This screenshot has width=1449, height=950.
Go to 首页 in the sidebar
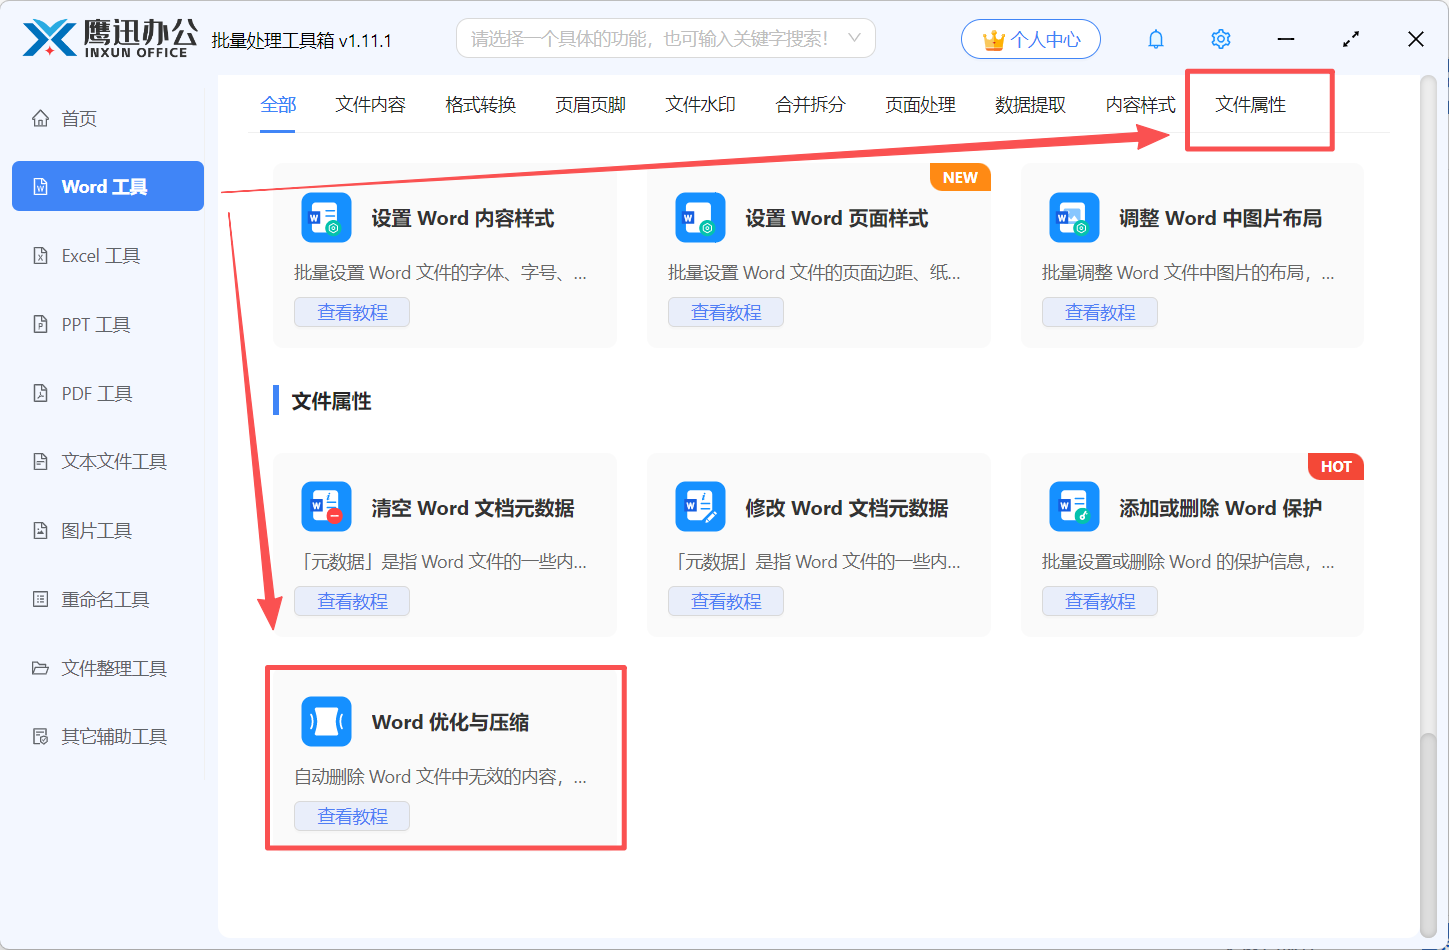coord(108,118)
